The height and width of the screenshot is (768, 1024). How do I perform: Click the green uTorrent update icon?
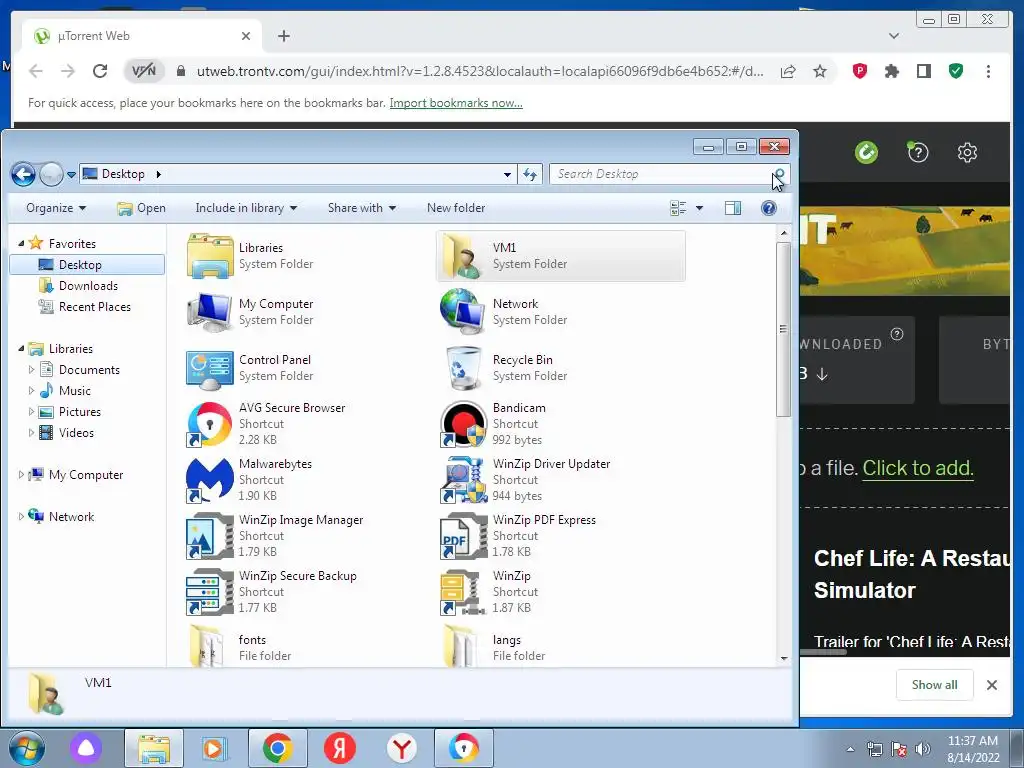(867, 153)
